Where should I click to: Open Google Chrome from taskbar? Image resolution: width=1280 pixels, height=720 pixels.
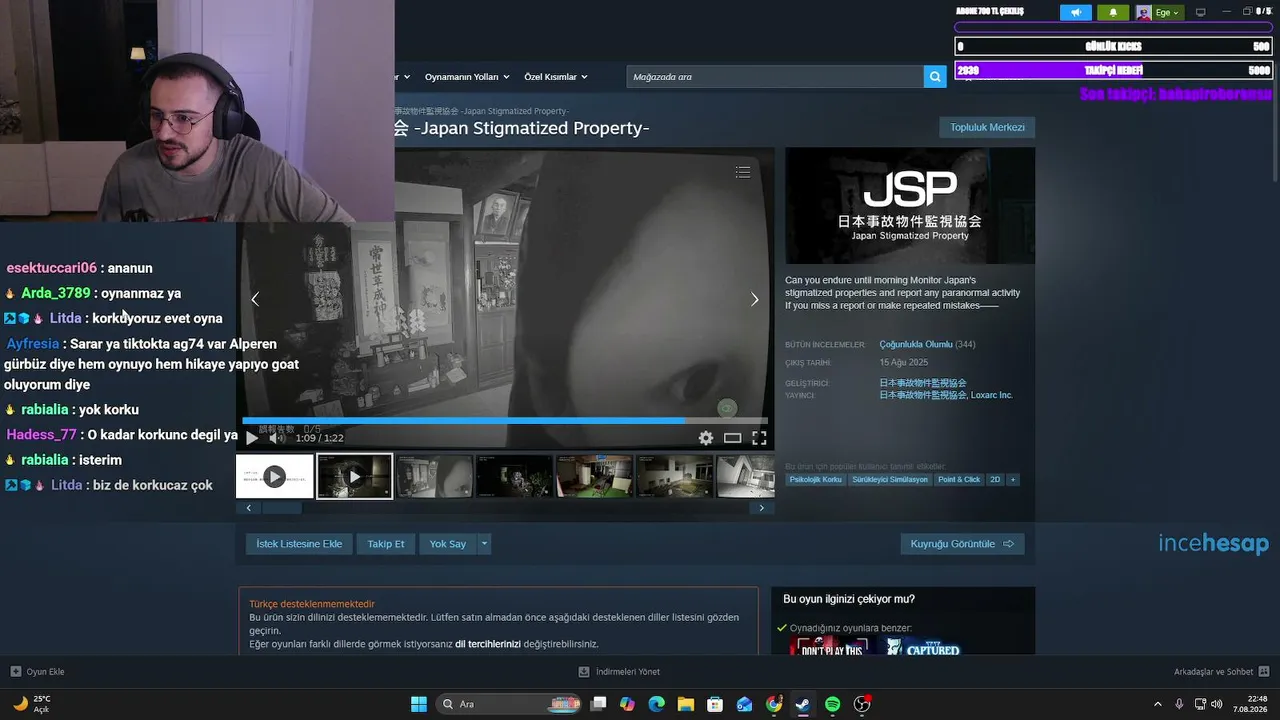coord(774,704)
